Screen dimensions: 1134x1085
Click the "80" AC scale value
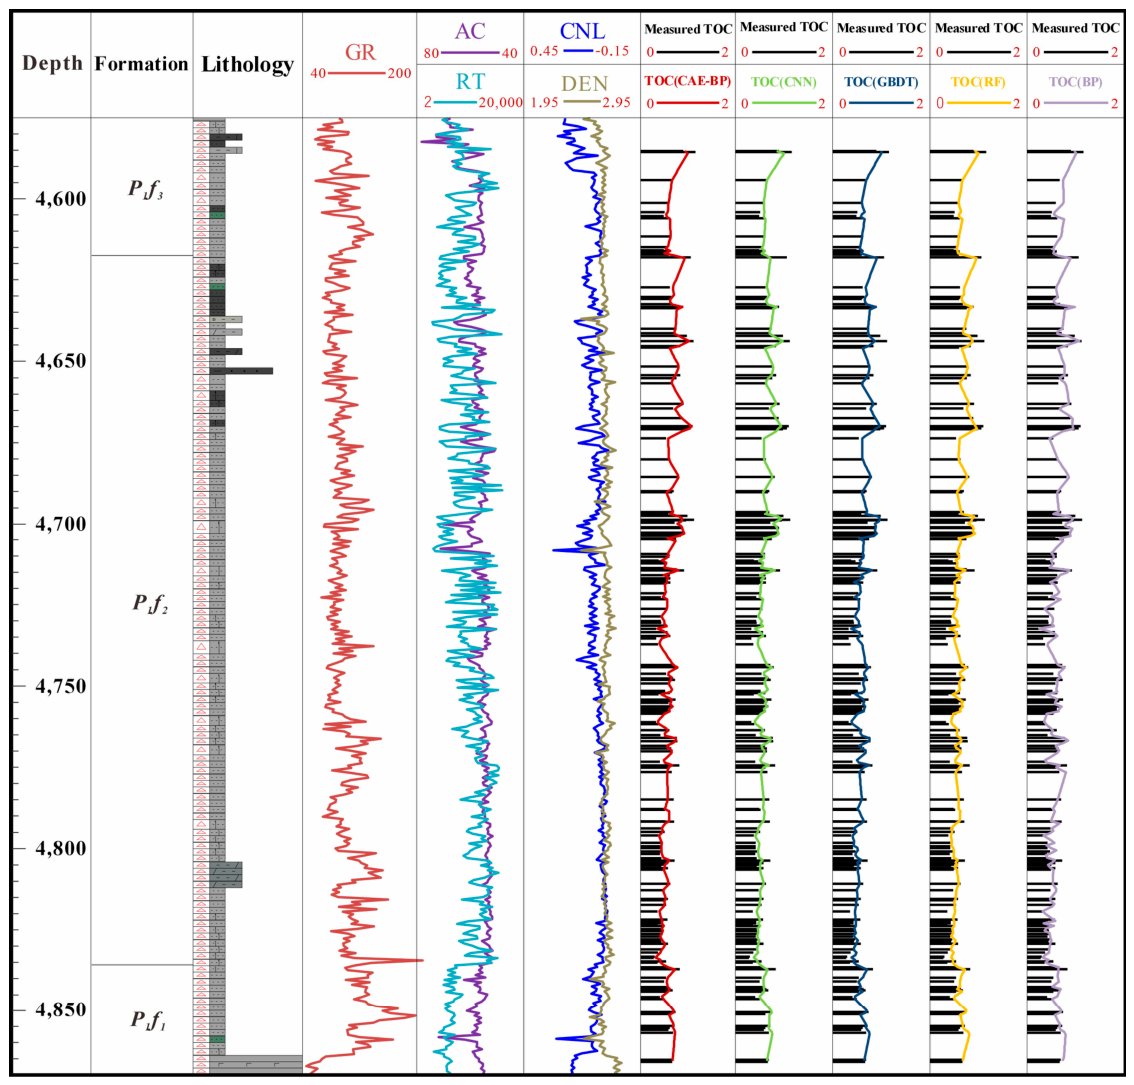click(431, 54)
